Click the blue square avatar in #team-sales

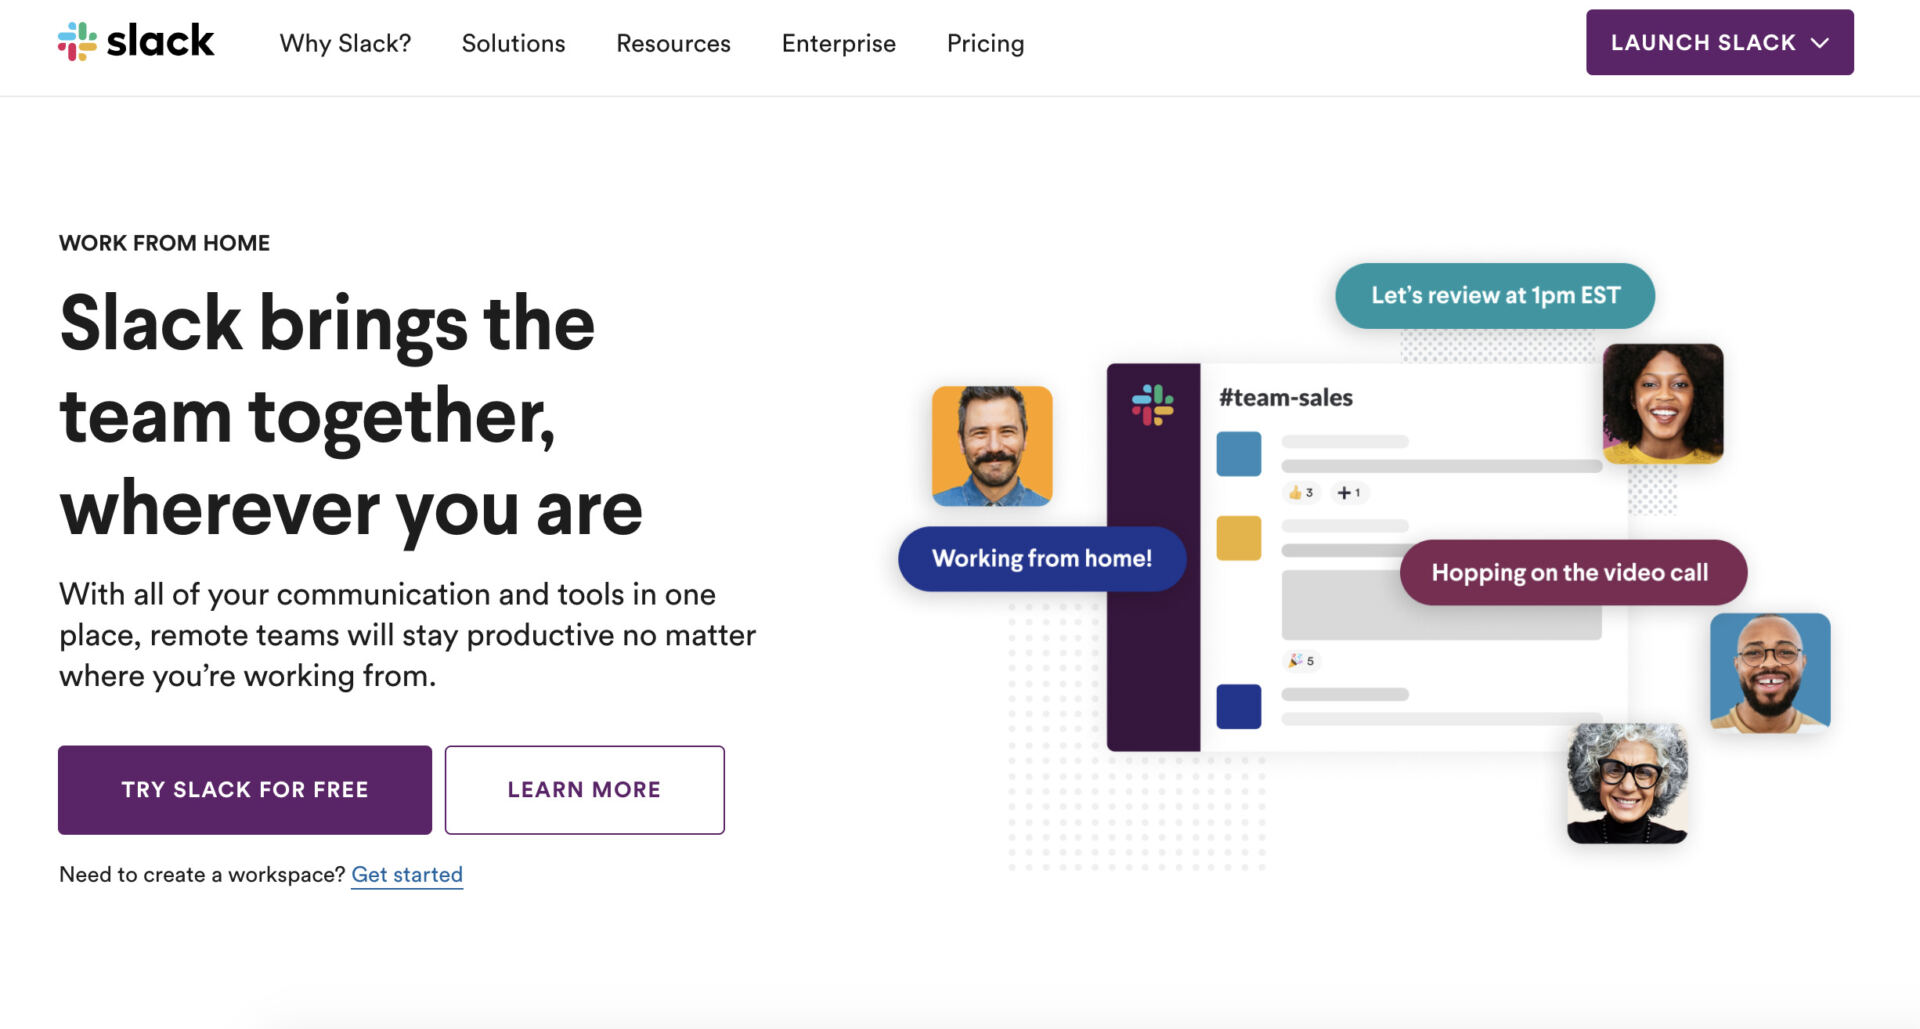1238,454
